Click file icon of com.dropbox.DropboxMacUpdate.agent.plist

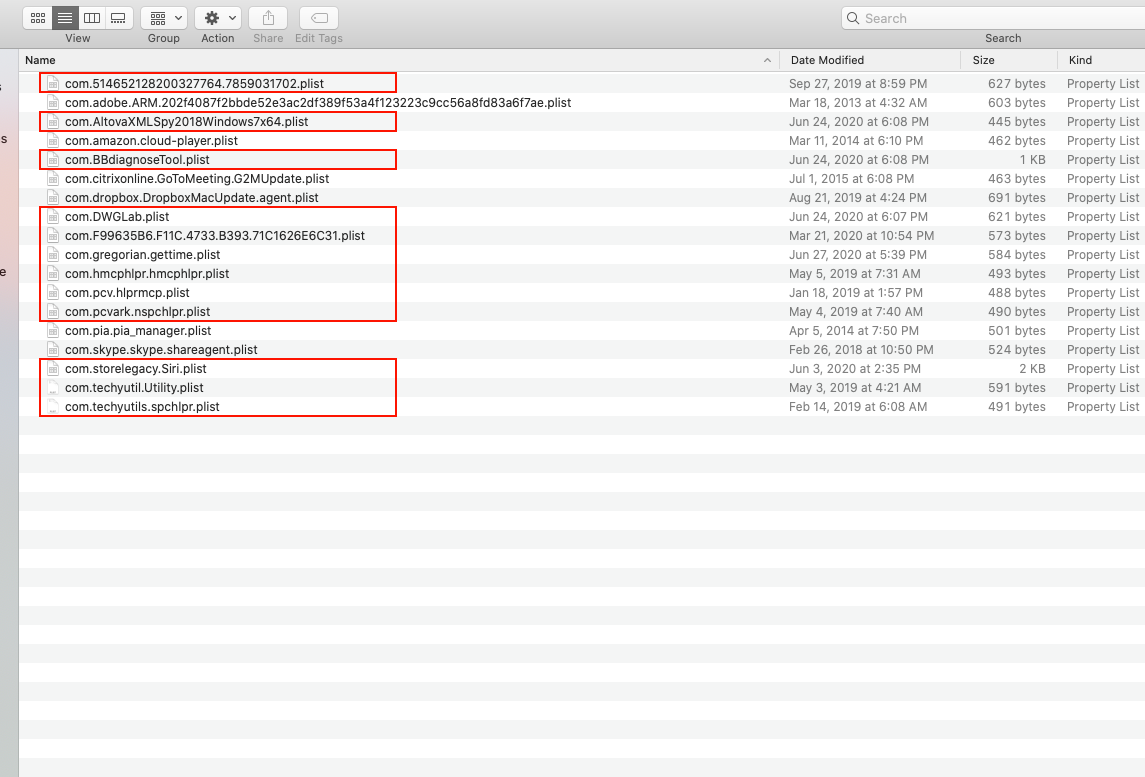click(53, 197)
